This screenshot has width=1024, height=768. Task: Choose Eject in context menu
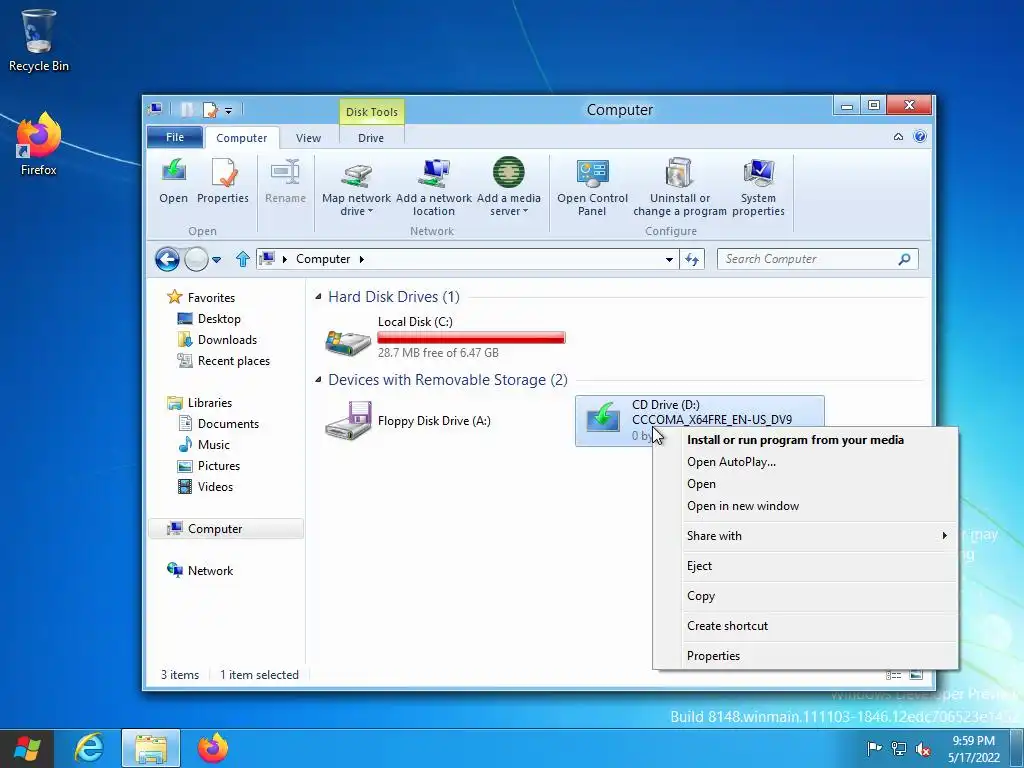[x=805, y=566]
